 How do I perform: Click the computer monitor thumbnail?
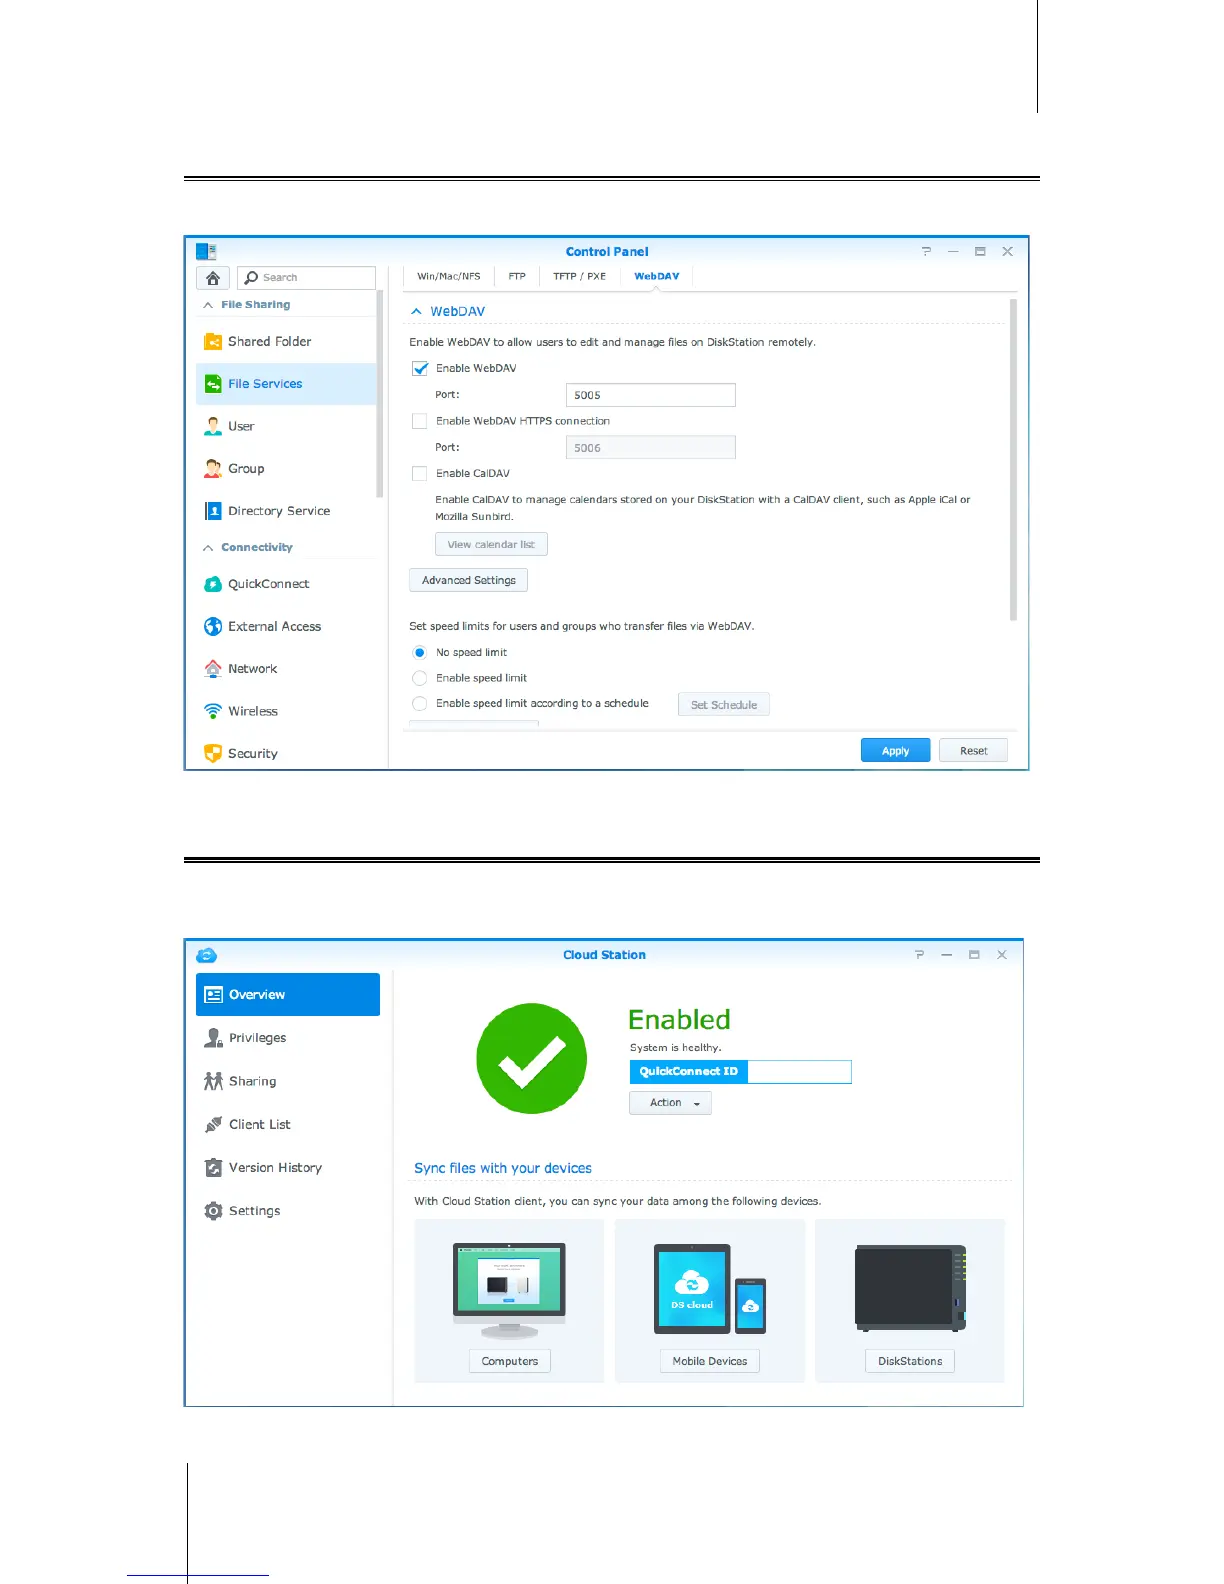click(x=510, y=1291)
